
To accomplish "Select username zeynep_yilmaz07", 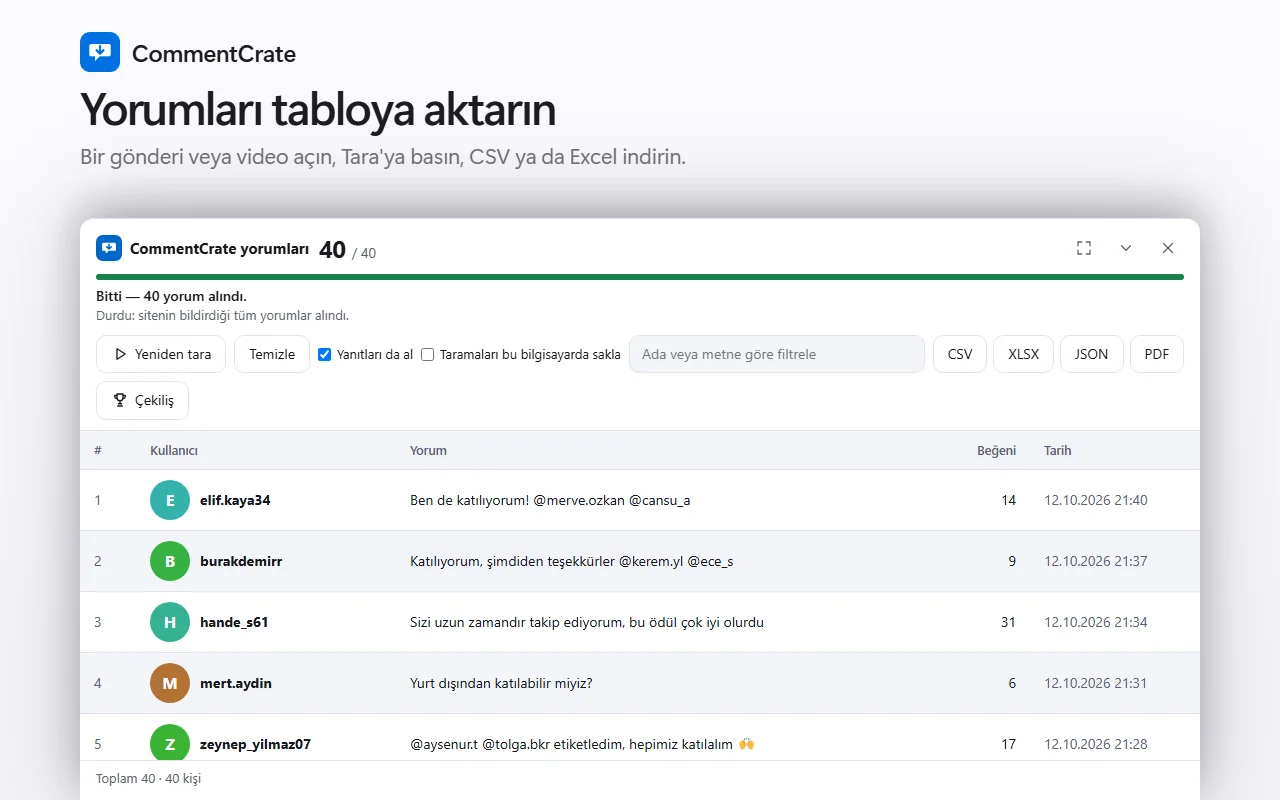I will [x=255, y=744].
